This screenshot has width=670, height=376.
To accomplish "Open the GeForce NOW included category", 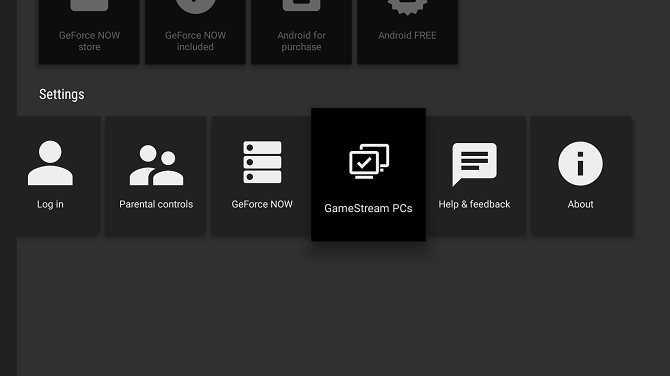I will click(195, 32).
